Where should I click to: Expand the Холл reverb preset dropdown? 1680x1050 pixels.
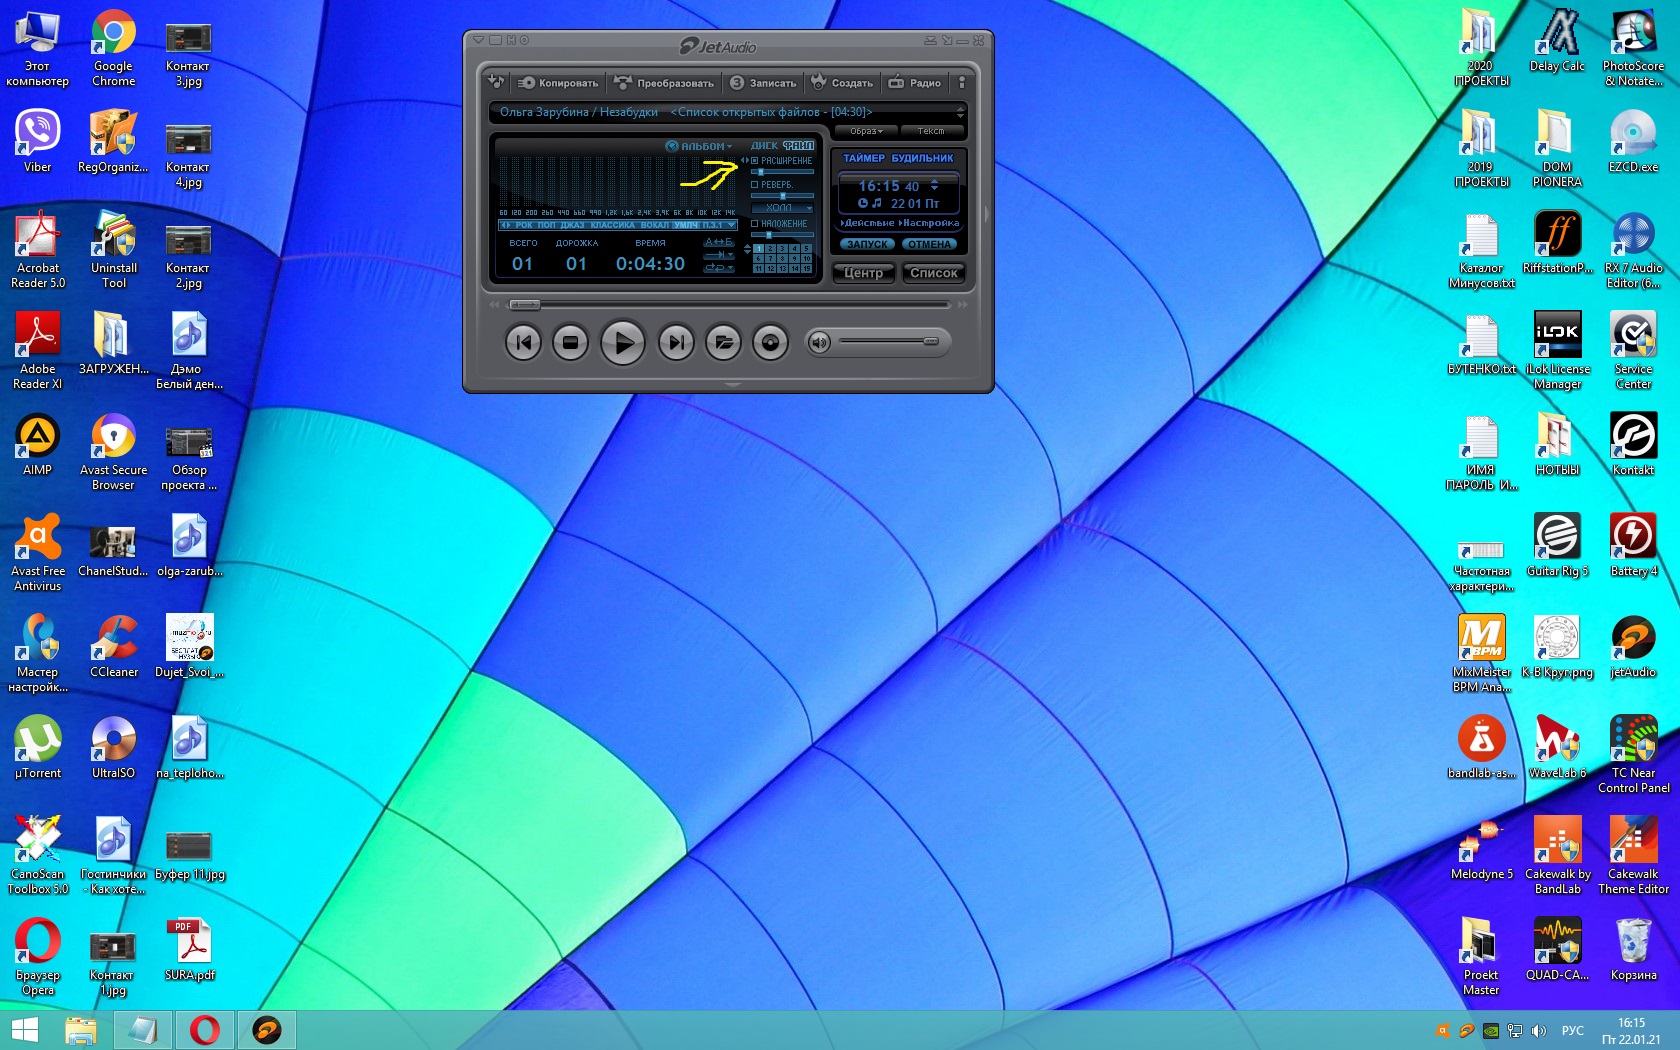(x=784, y=208)
